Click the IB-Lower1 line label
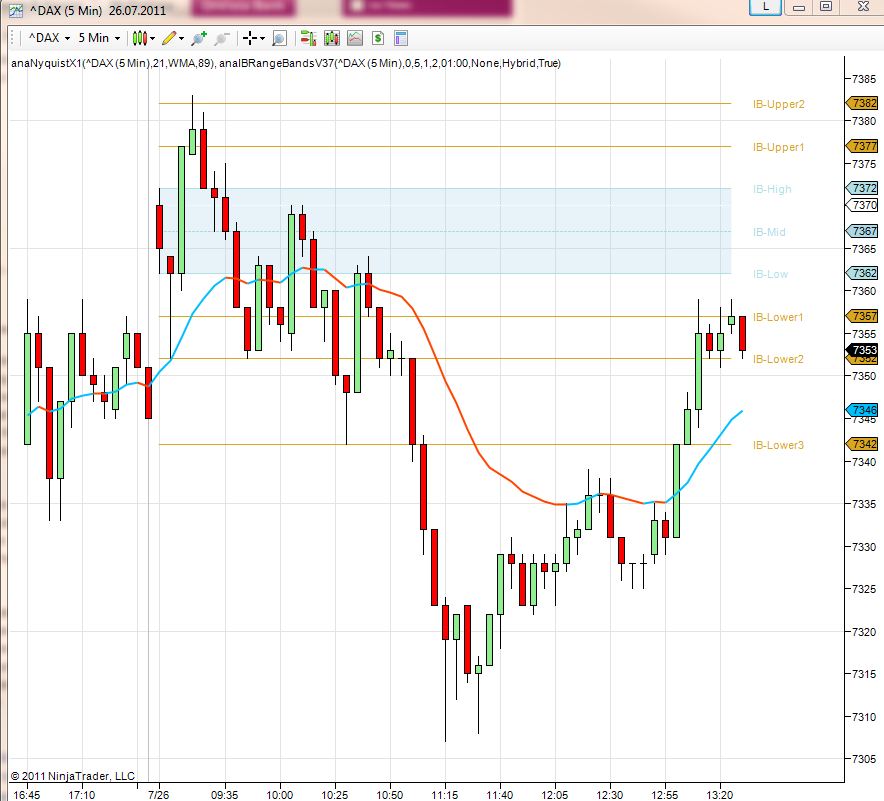The height and width of the screenshot is (801, 884). (778, 317)
